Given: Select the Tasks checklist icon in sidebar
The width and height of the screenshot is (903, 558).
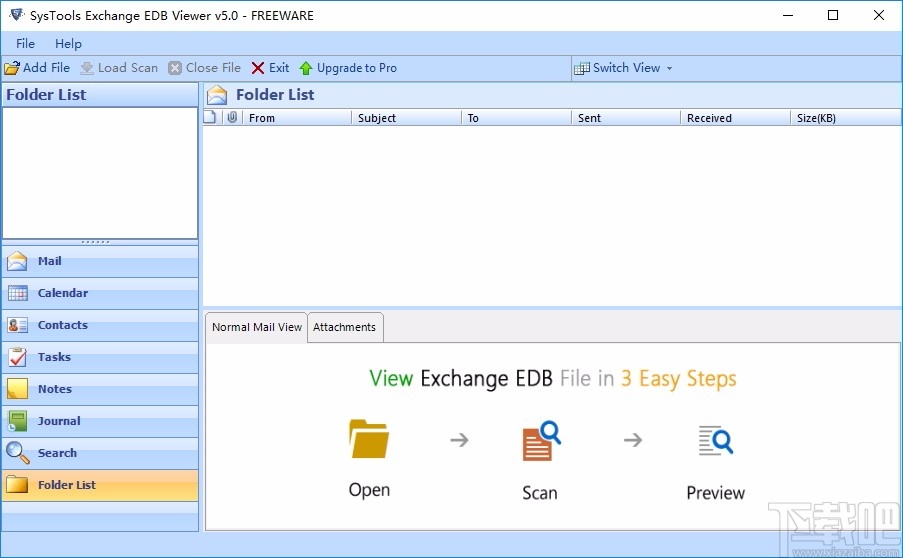Looking at the screenshot, I should tap(17, 357).
